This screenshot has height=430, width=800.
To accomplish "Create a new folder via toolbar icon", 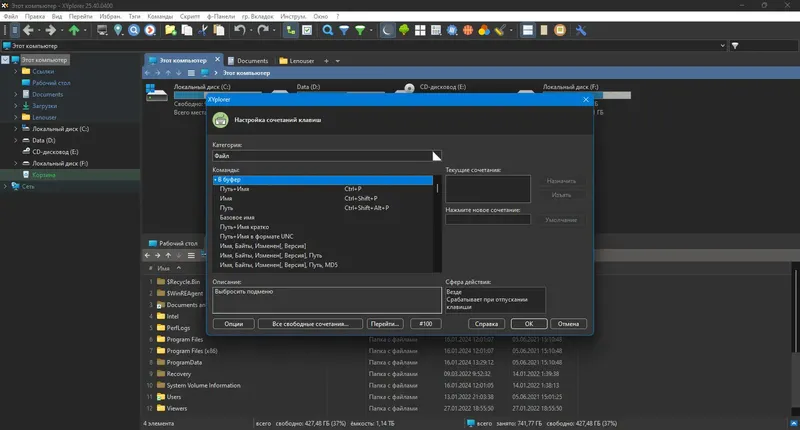I will tap(170, 31).
